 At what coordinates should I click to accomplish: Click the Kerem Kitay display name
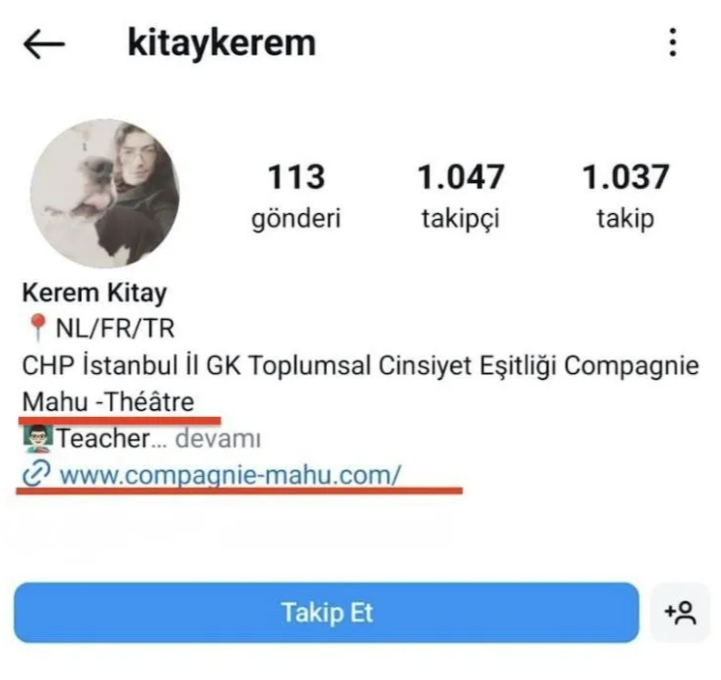pyautogui.click(x=95, y=293)
